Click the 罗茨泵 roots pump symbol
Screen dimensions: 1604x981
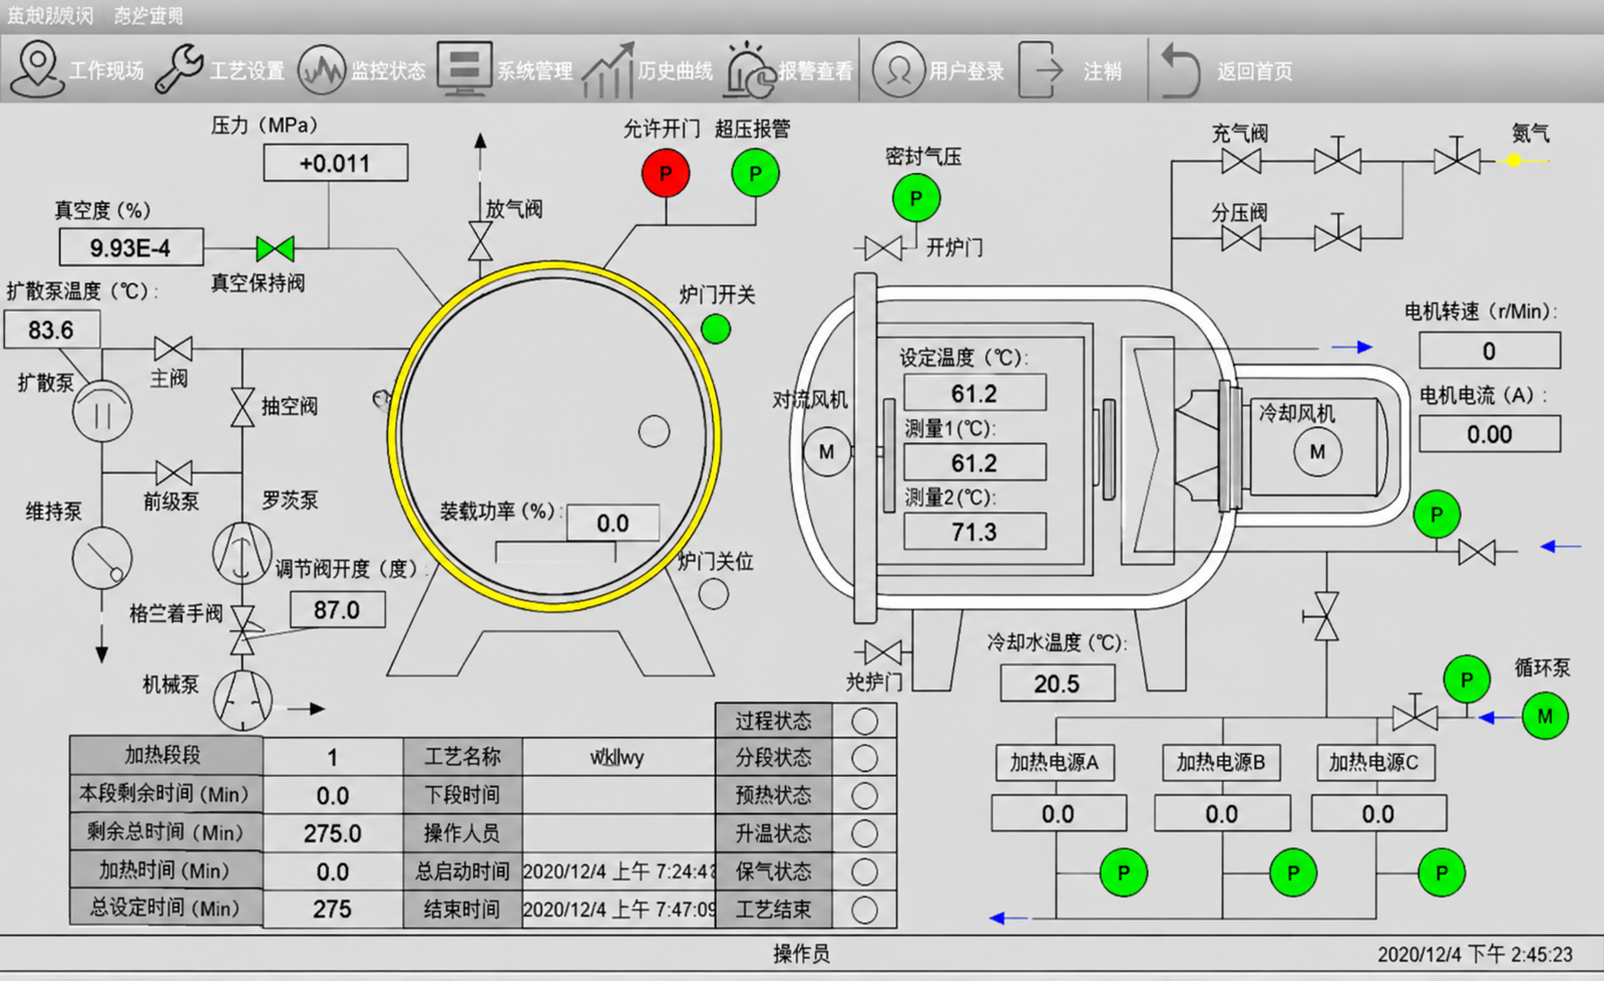242,553
